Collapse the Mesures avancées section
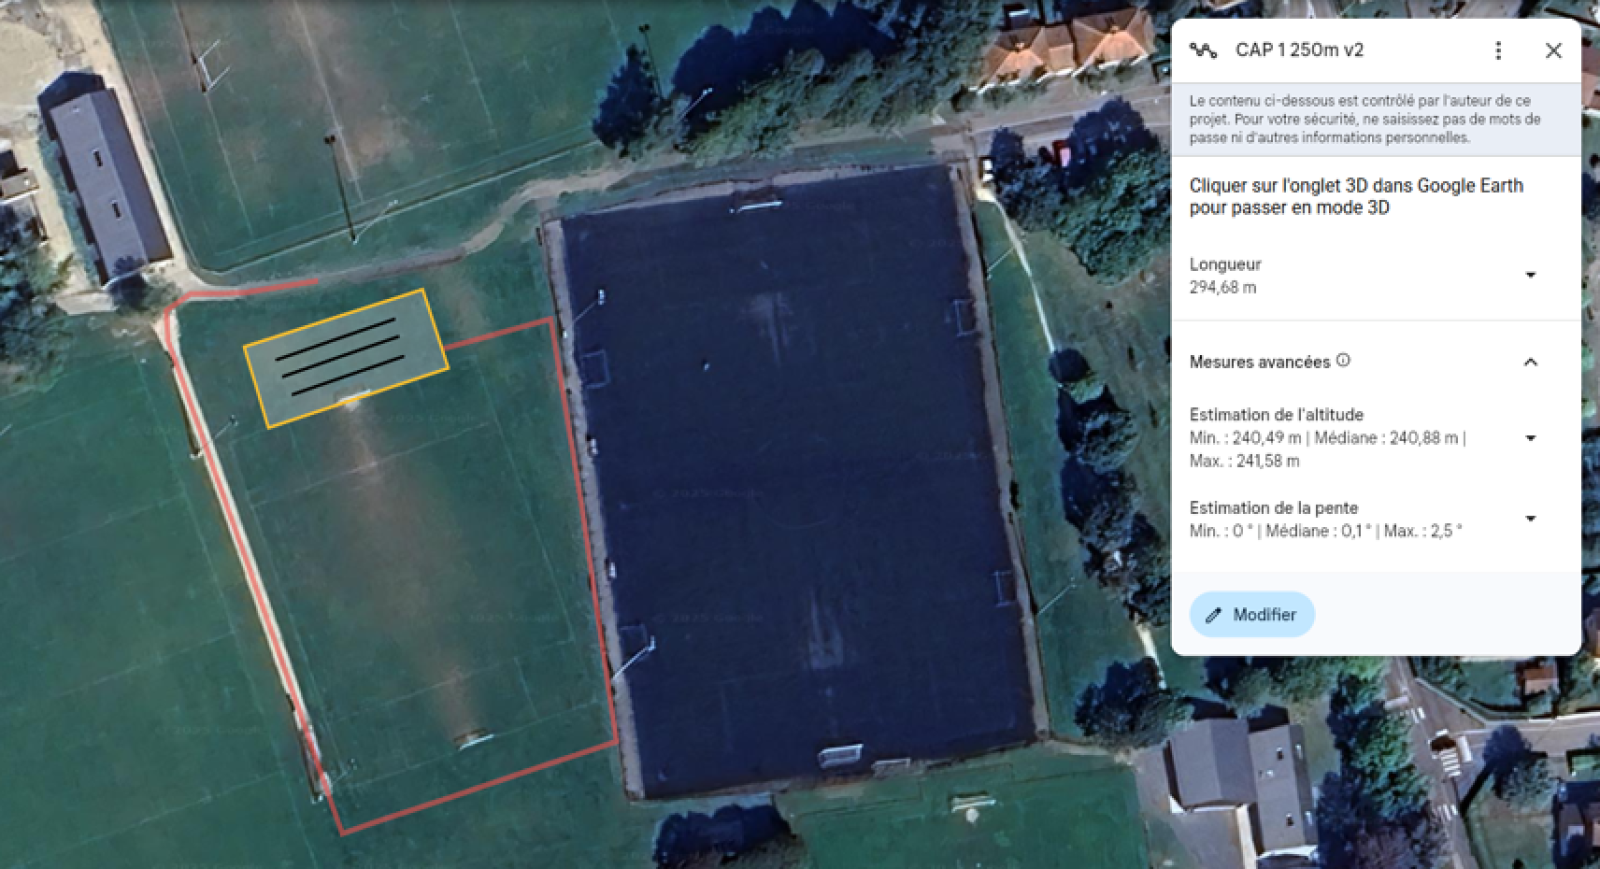1600x869 pixels. click(x=1530, y=362)
